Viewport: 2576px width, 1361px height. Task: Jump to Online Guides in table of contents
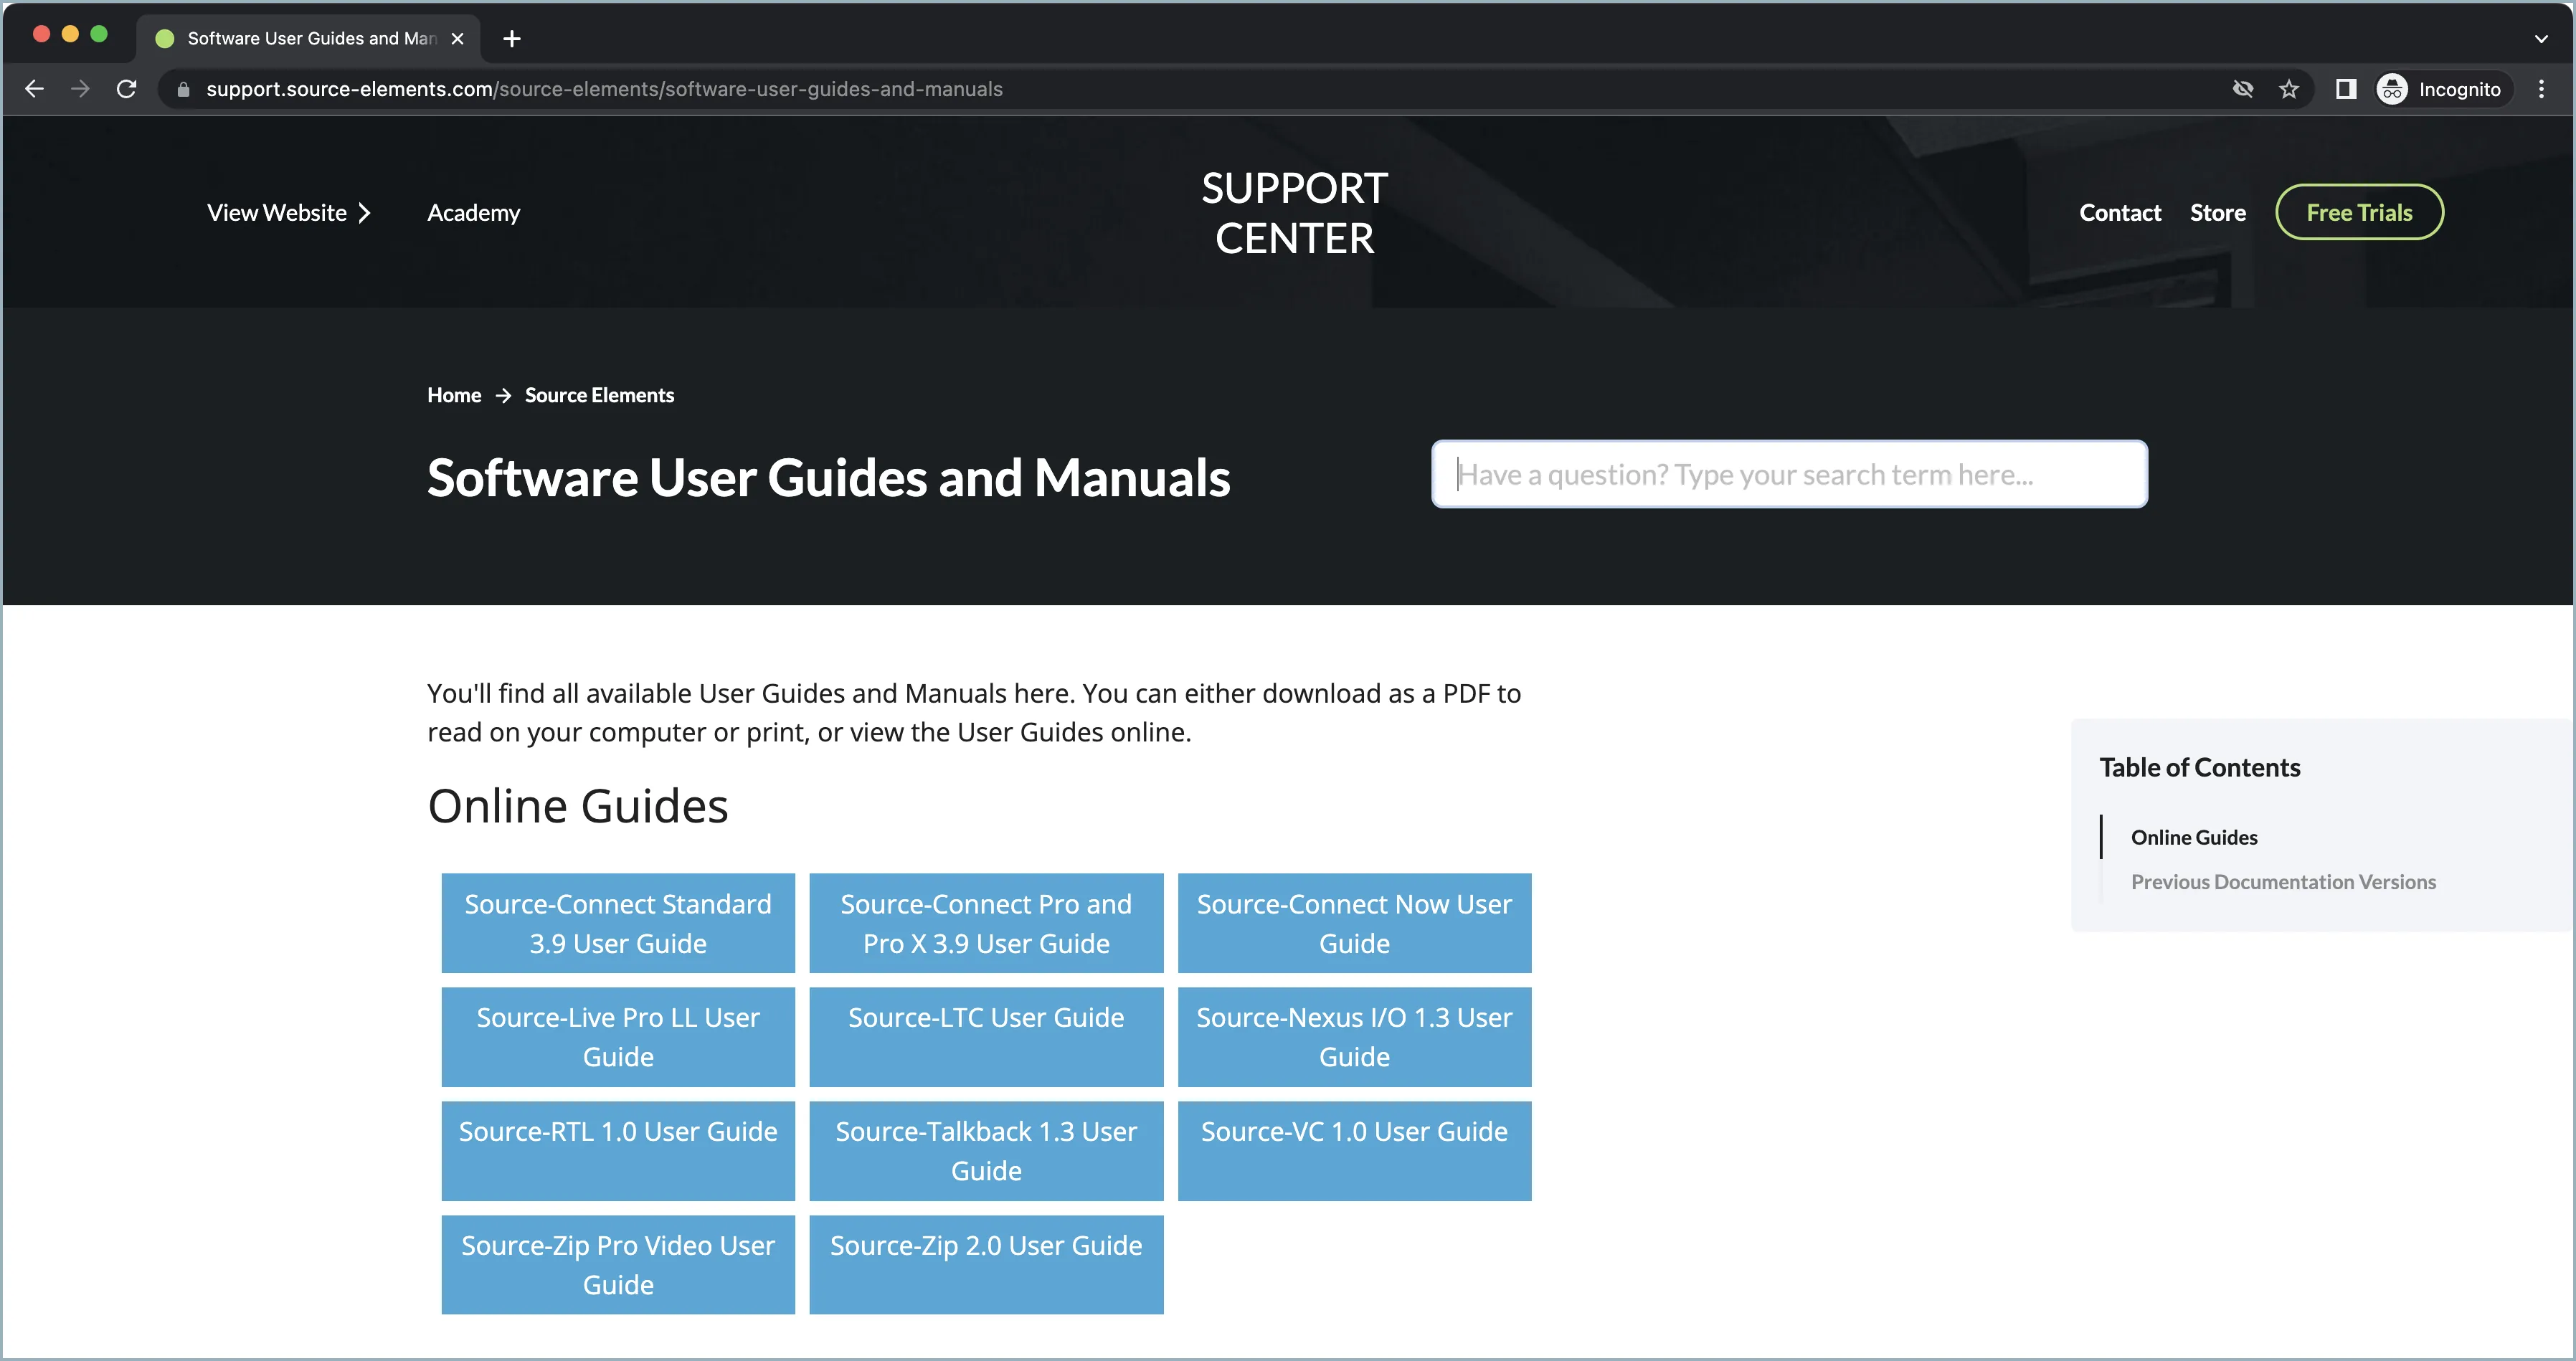[2194, 837]
